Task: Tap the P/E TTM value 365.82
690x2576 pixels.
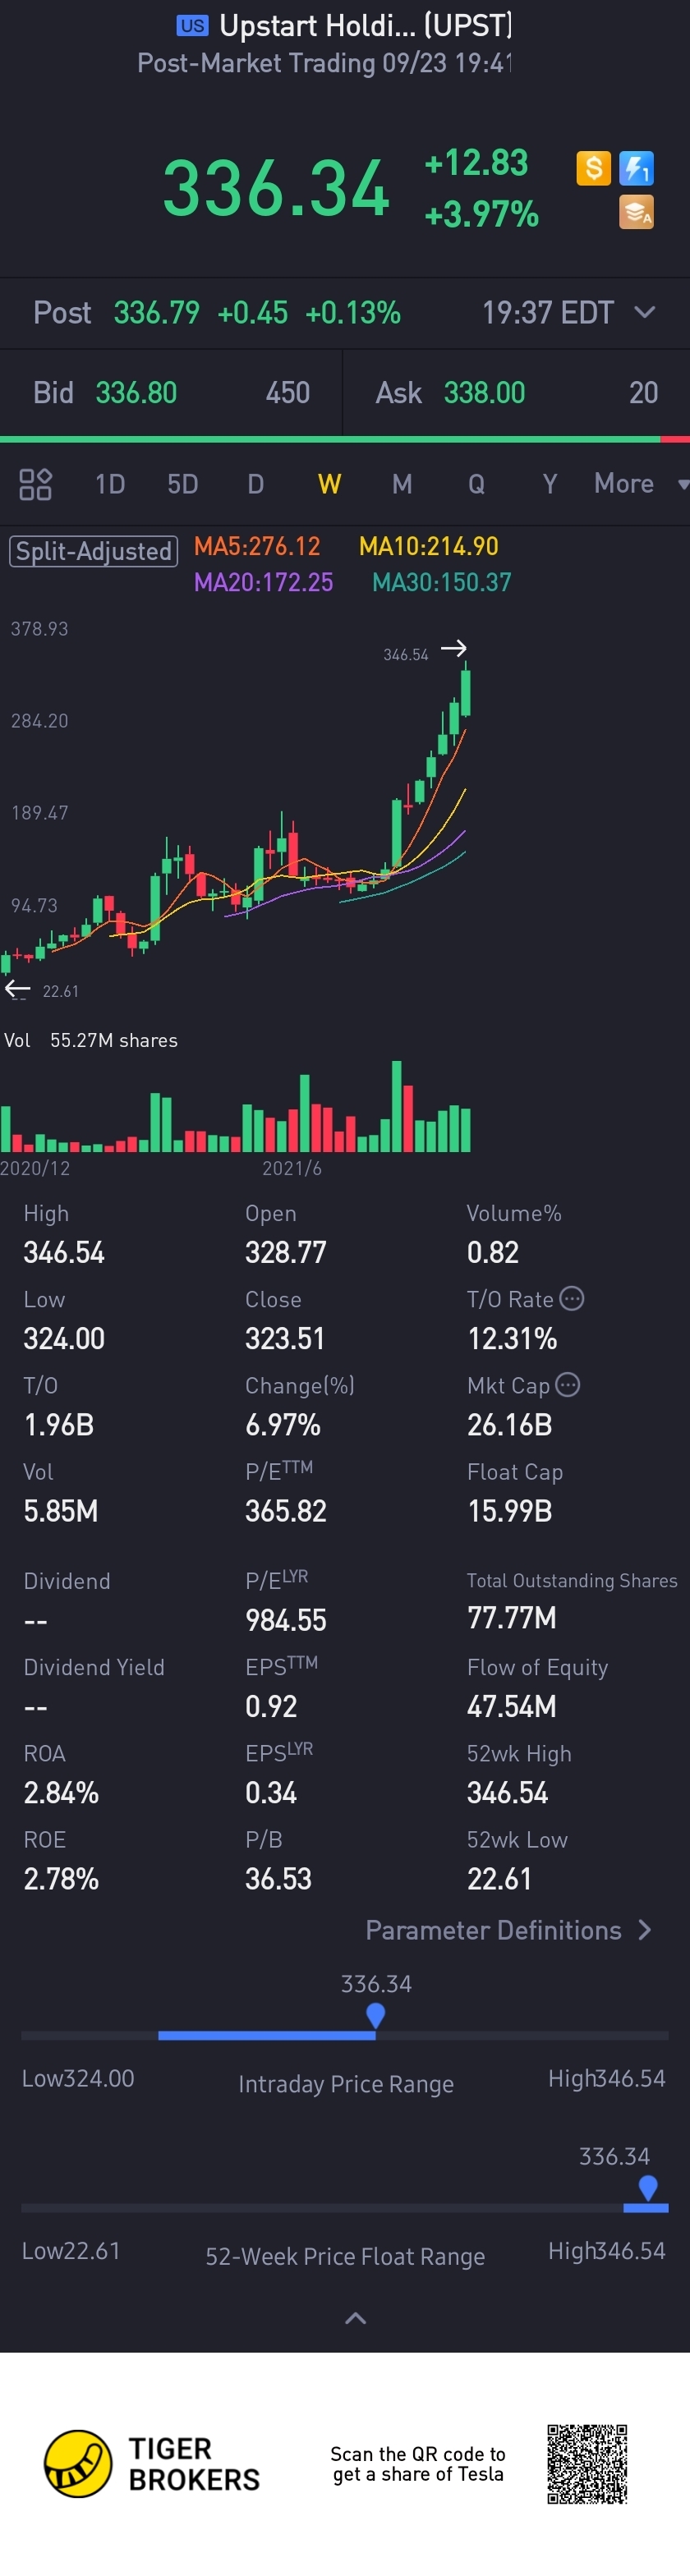Action: tap(286, 1510)
